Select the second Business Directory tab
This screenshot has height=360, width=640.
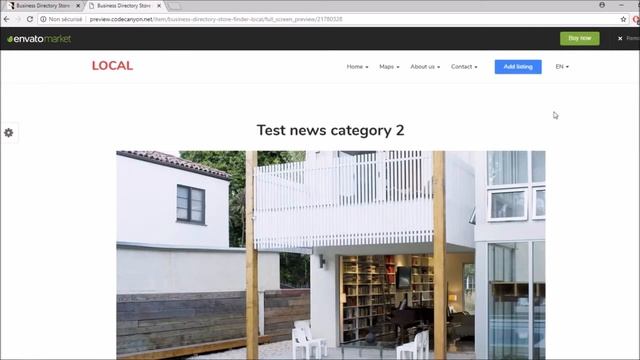pos(124,6)
